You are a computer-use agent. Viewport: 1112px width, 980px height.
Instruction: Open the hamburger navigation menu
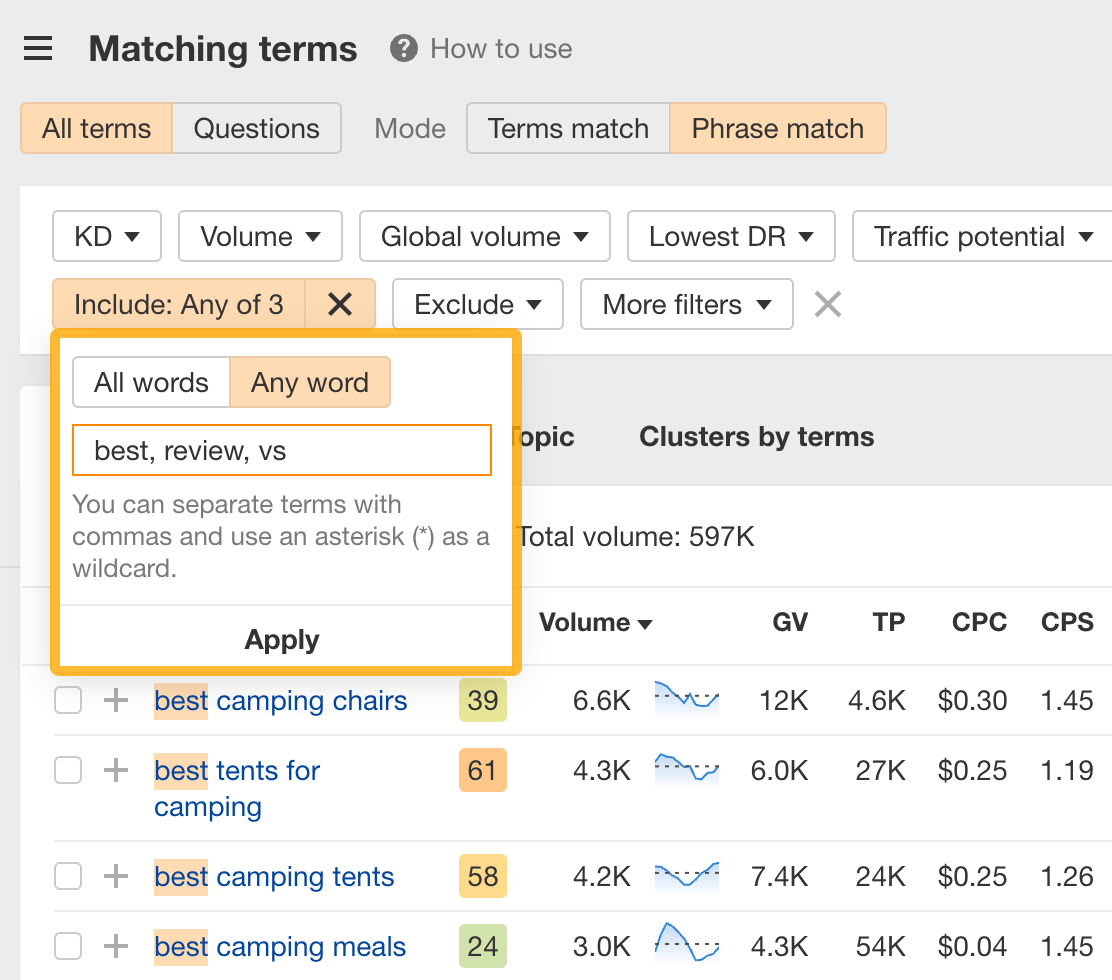37,48
